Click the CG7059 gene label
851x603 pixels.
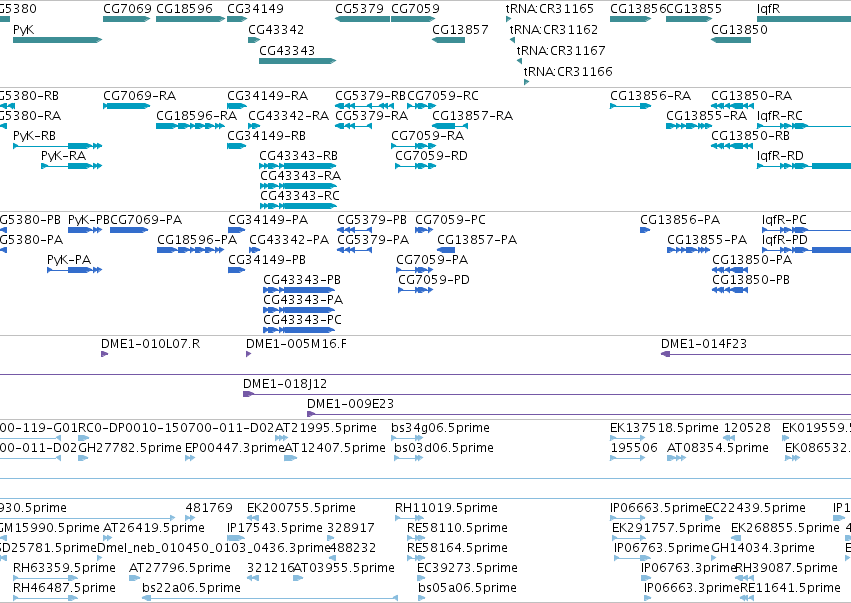pyautogui.click(x=415, y=9)
